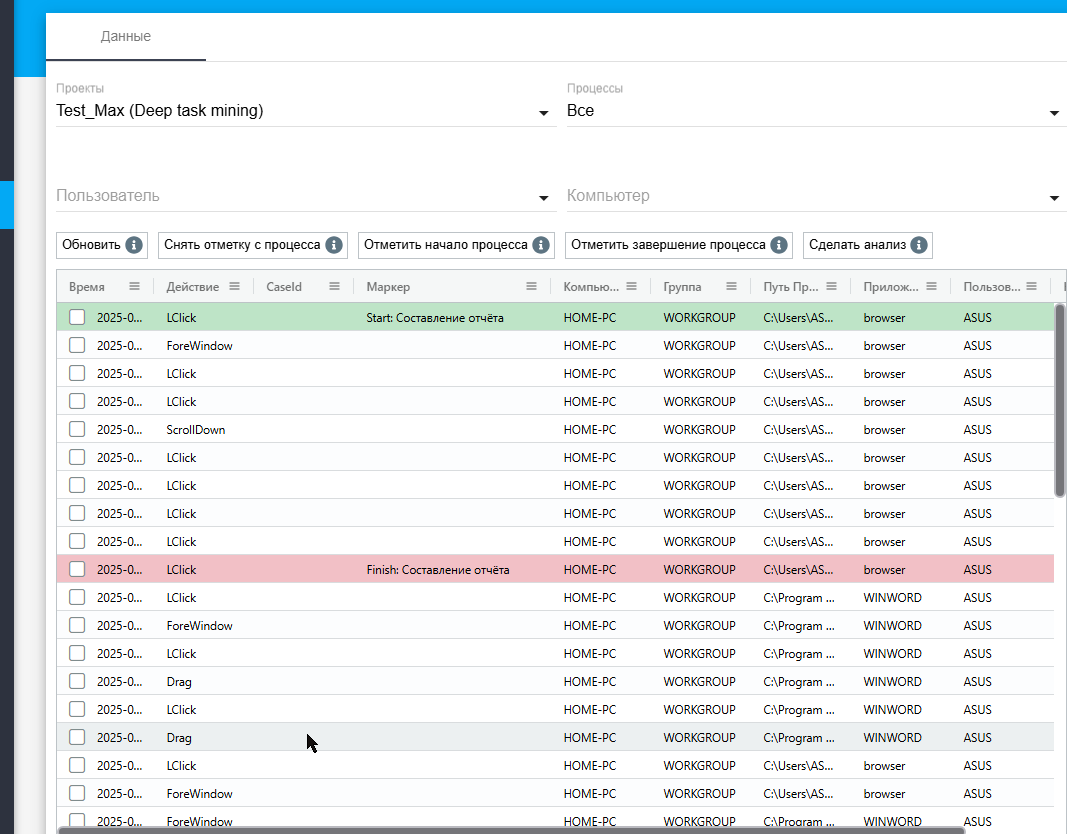This screenshot has height=834, width=1067.
Task: Tick the checkbox of ScrollDown row
Action: click(77, 429)
